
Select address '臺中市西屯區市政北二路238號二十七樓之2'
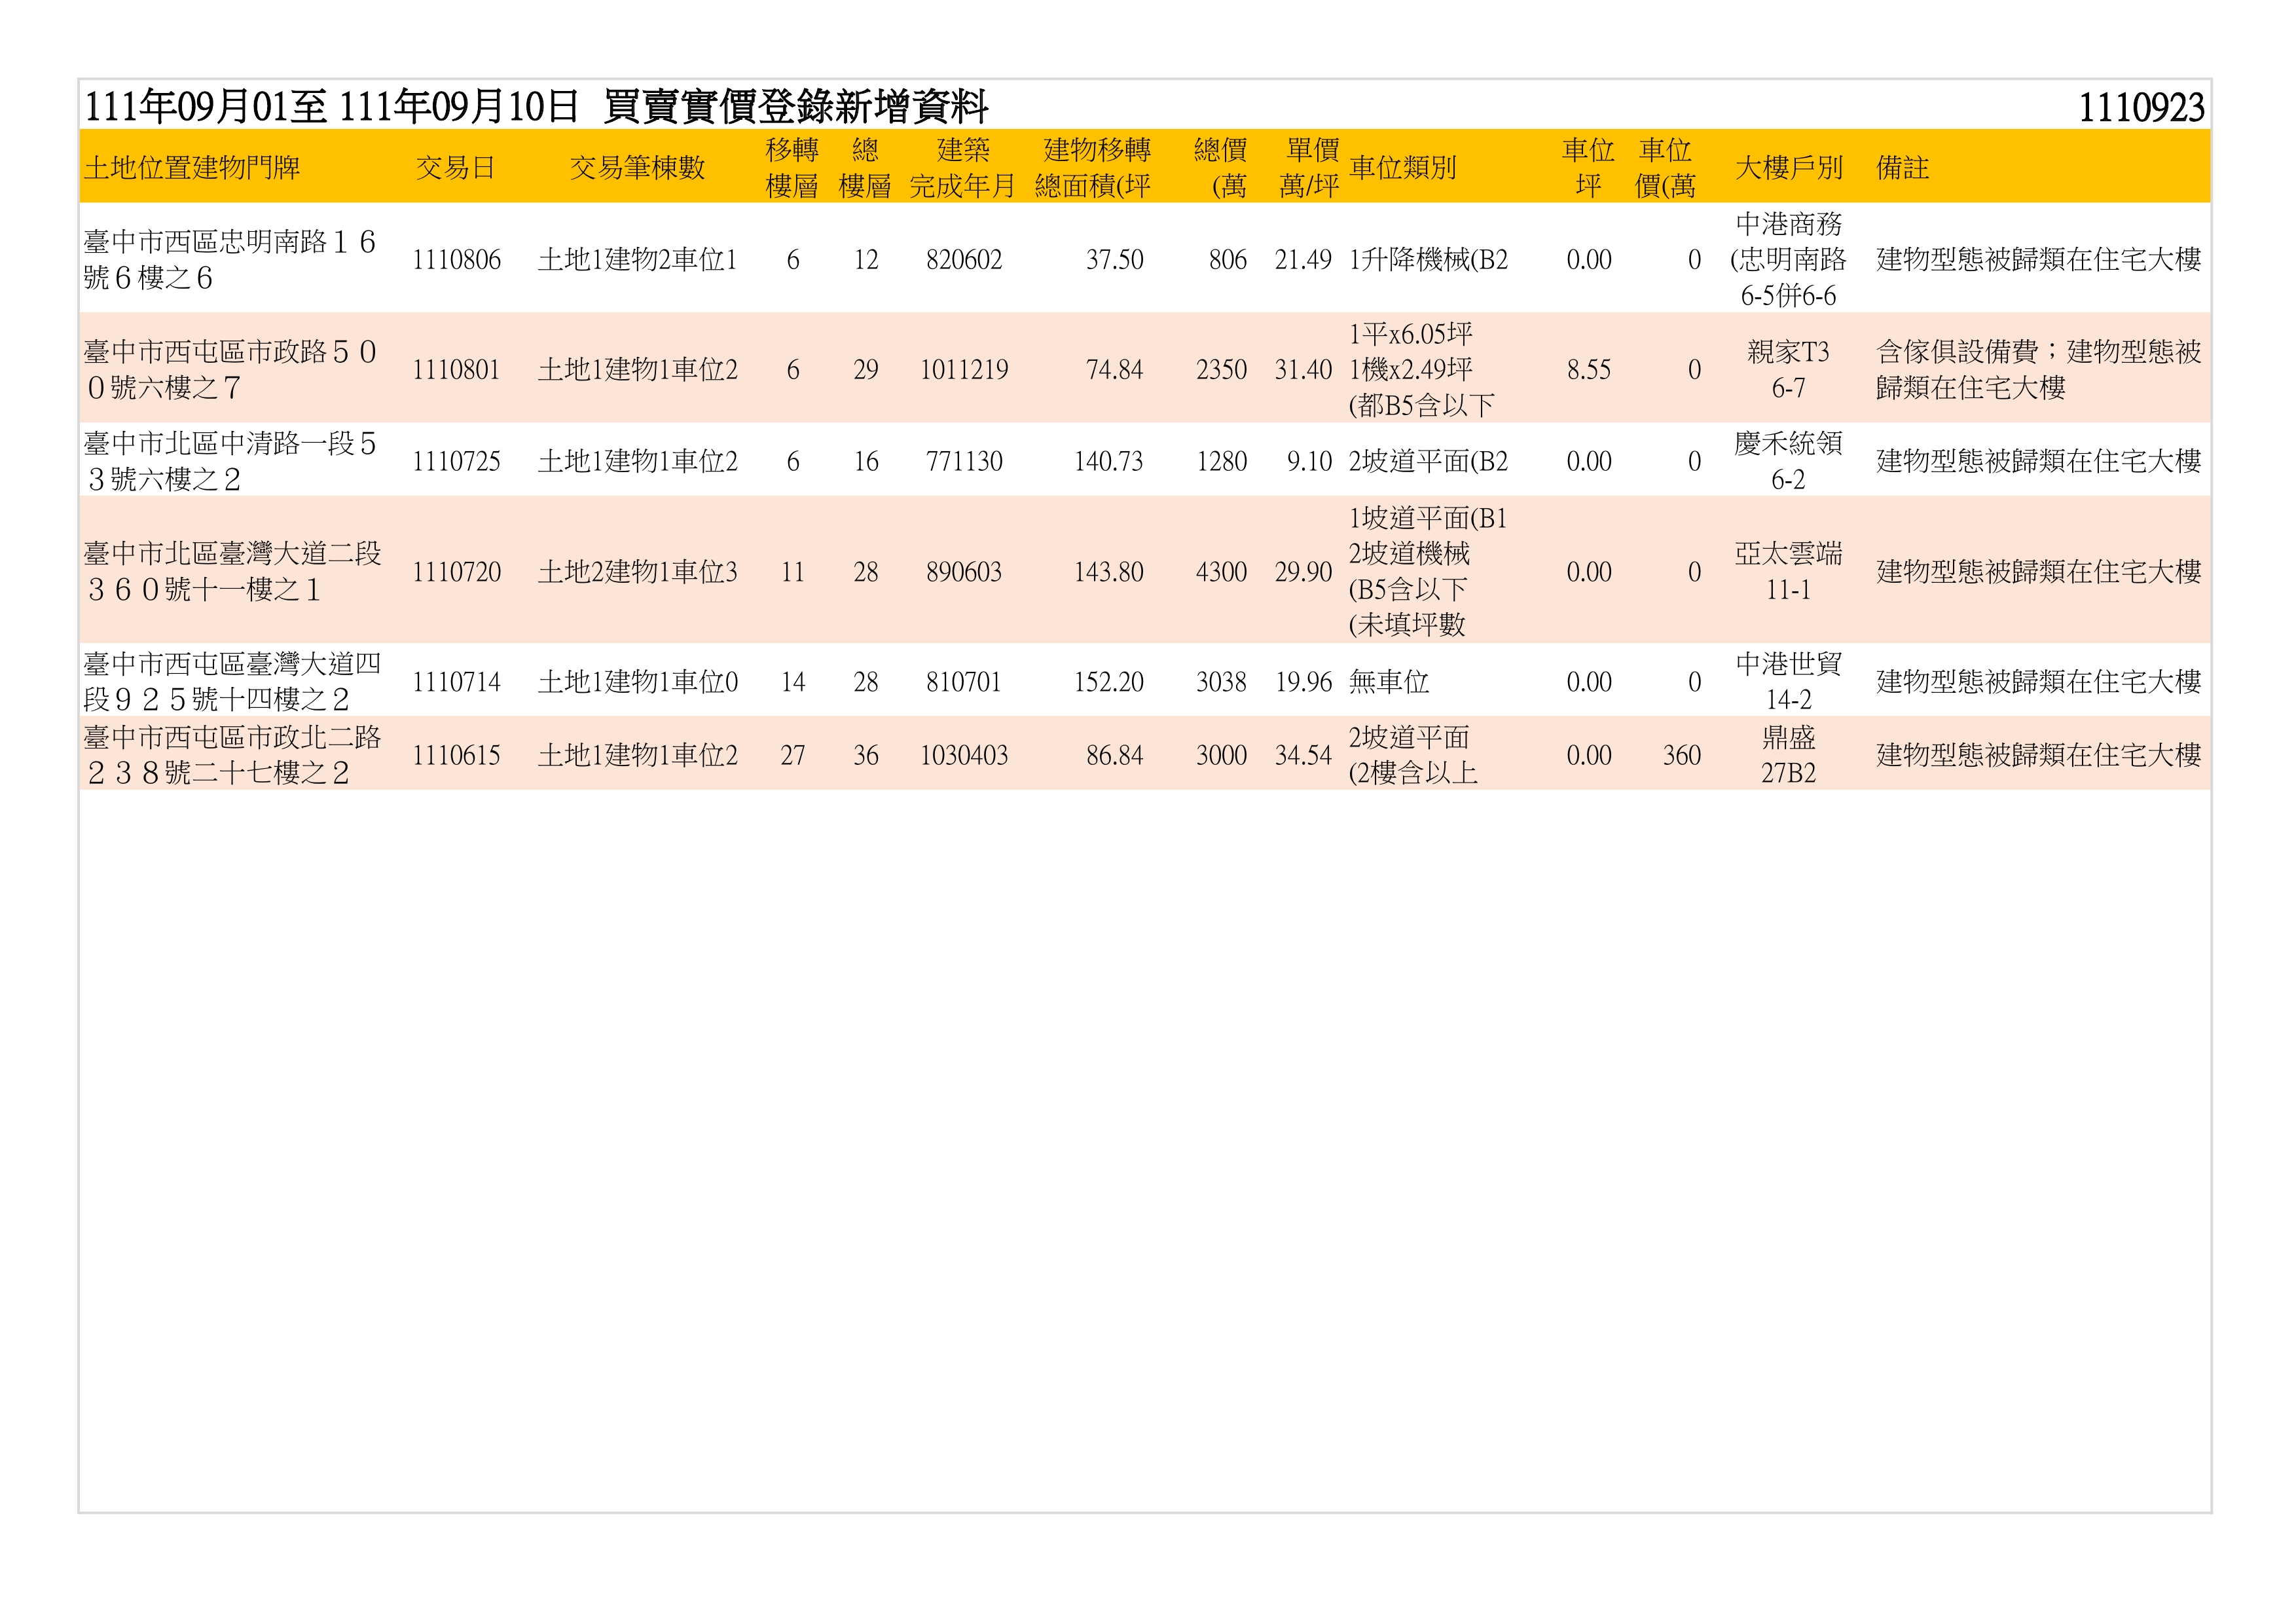click(232, 755)
